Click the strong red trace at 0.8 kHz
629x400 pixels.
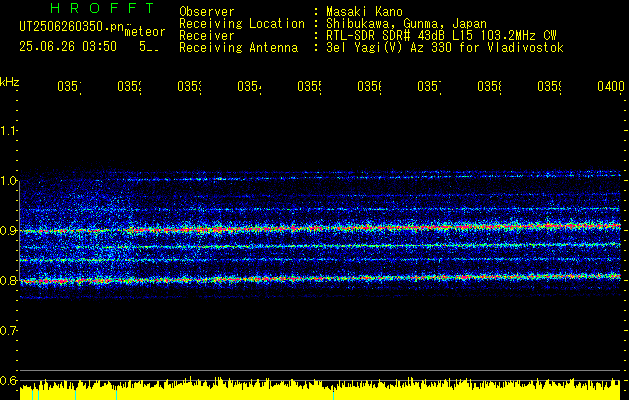[320, 279]
